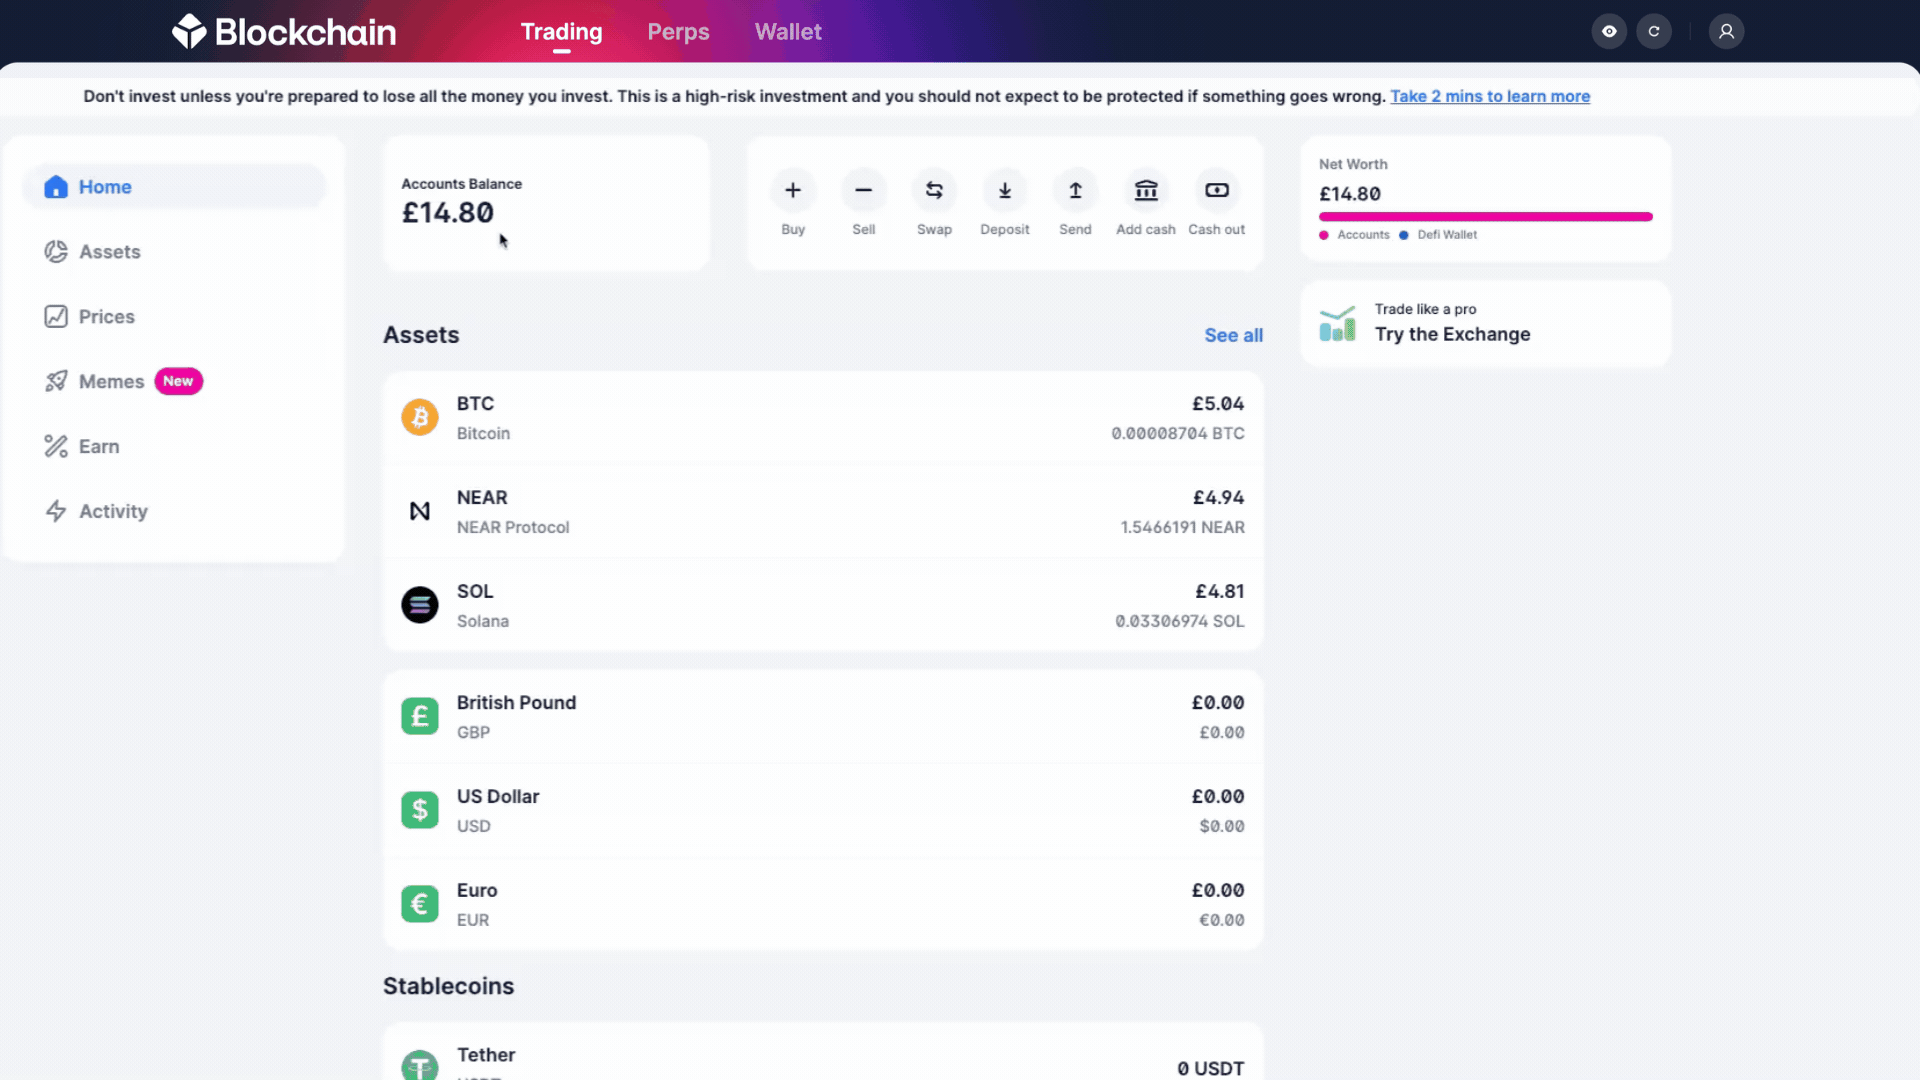
Task: Click the Tether coin icon
Action: click(420, 1065)
